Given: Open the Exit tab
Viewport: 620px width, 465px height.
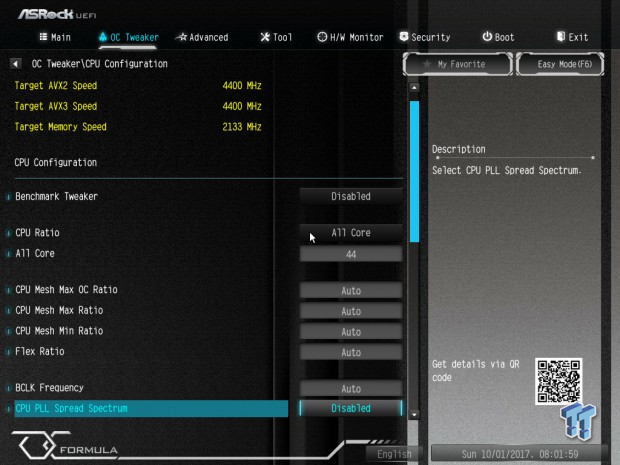Looking at the screenshot, I should [573, 37].
